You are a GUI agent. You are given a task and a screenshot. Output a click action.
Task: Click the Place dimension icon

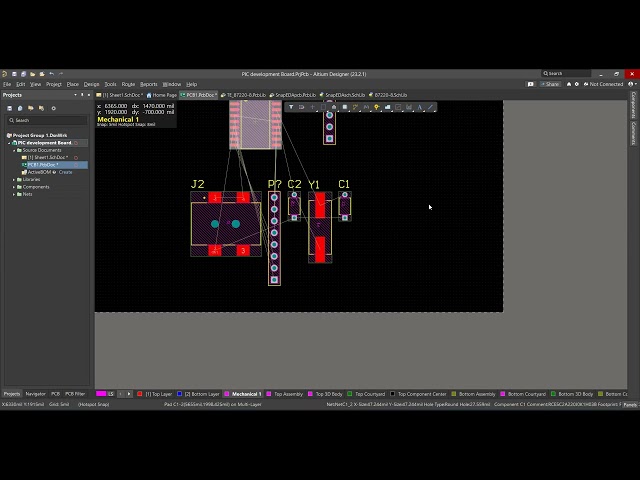[409, 107]
